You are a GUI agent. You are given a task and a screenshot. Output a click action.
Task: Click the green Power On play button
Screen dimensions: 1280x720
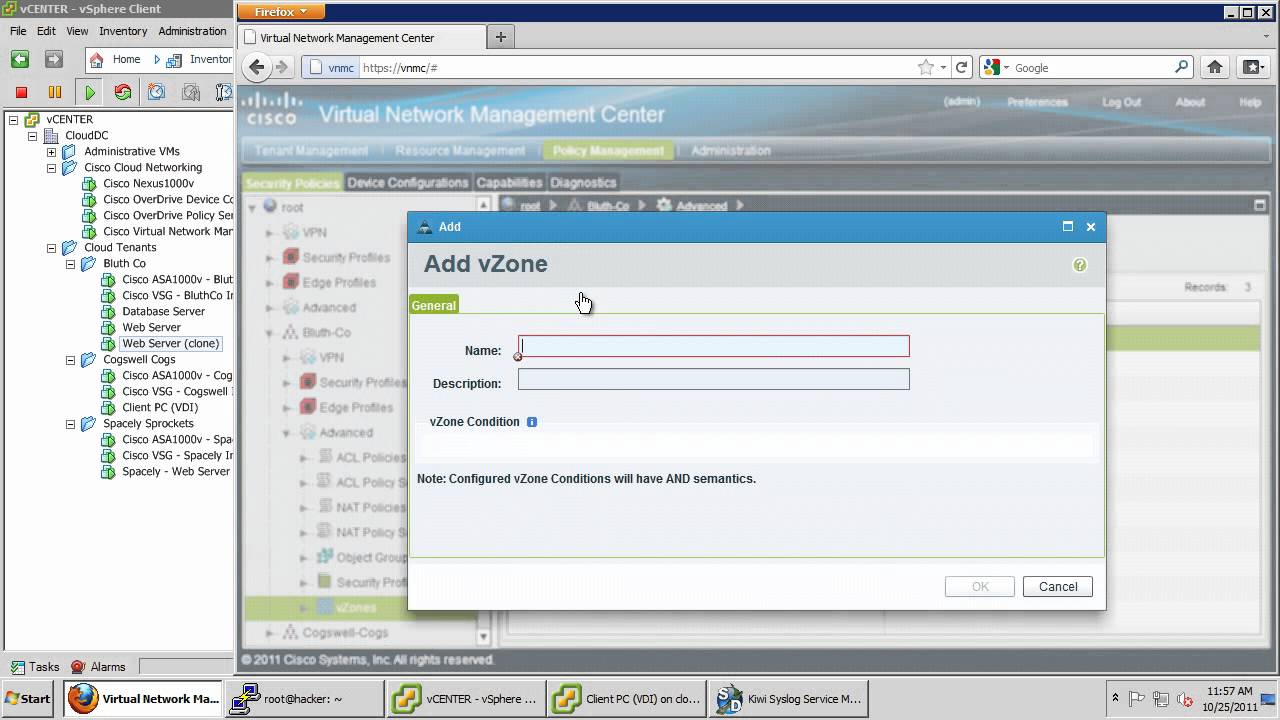90,92
